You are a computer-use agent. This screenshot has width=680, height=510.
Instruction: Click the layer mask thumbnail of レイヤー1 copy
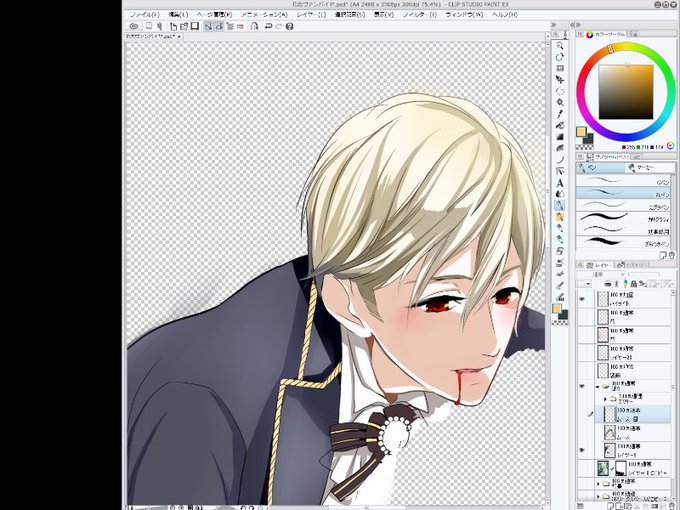coord(621,468)
